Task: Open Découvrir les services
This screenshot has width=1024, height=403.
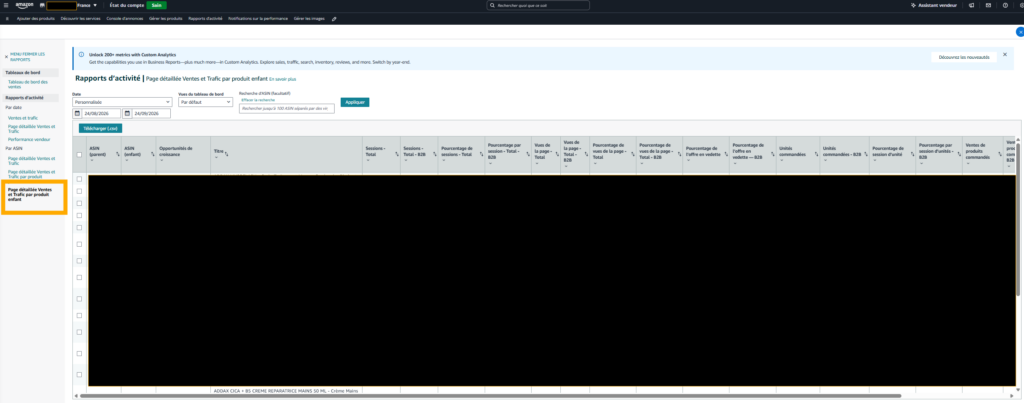Action: click(80, 19)
